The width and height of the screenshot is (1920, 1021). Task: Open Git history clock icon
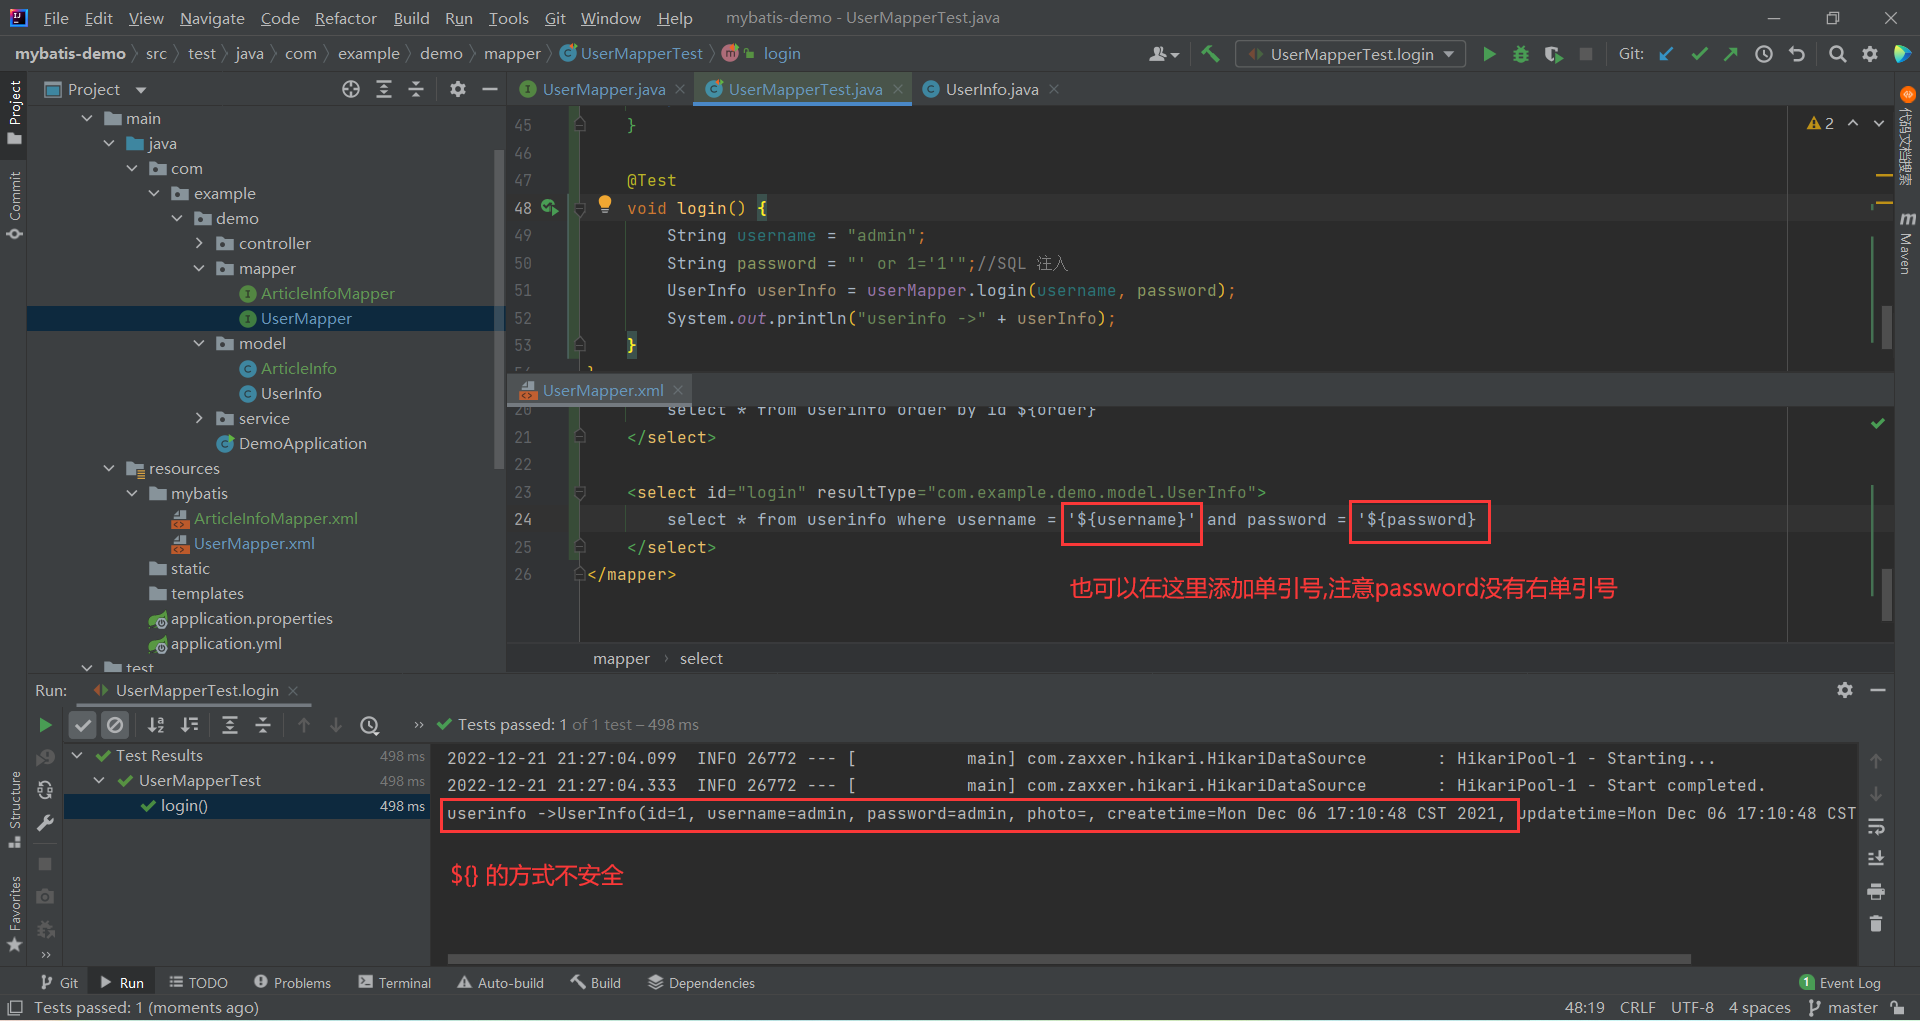[1764, 54]
